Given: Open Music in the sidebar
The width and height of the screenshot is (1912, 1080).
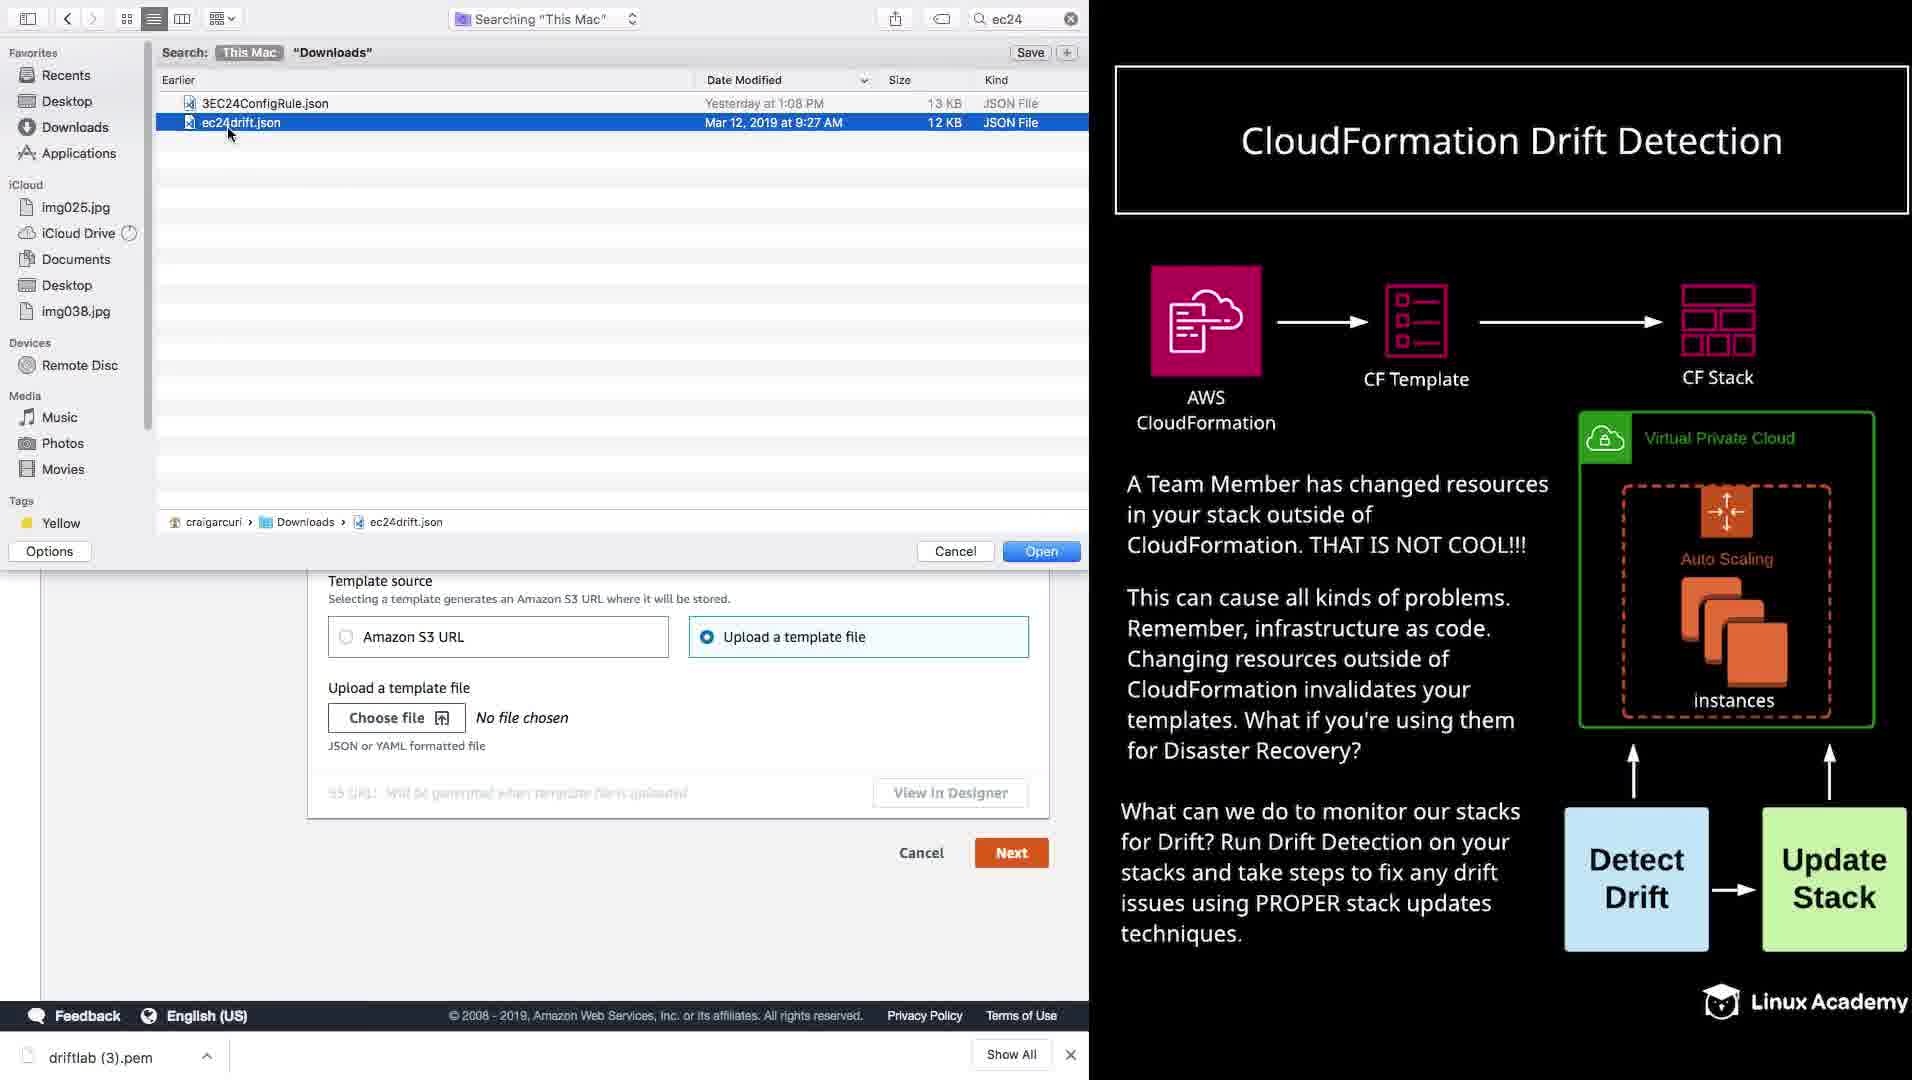Looking at the screenshot, I should [59, 417].
